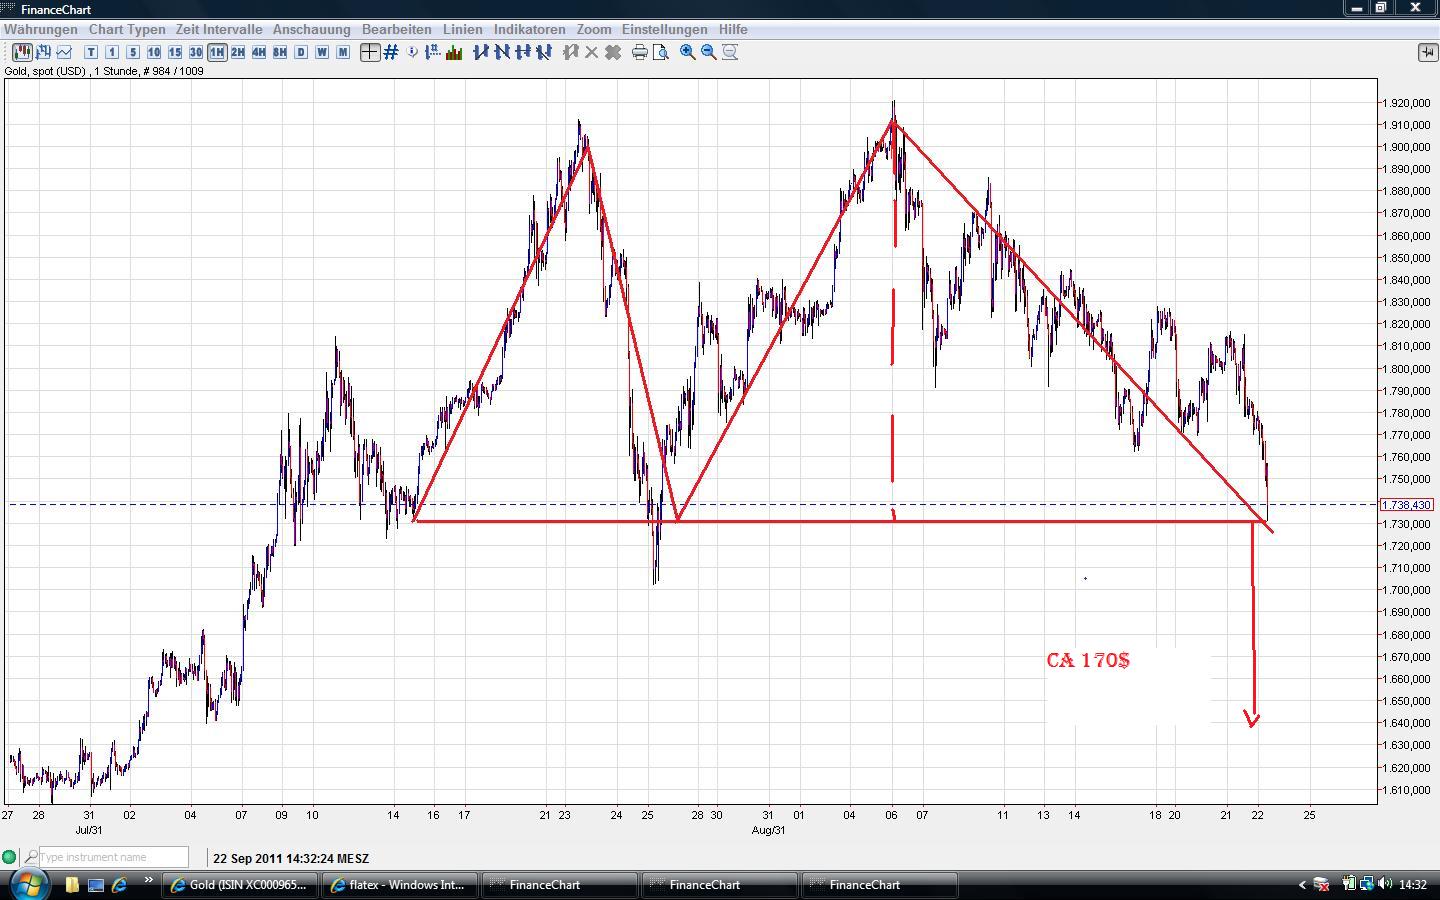Toggle the chart grid icon
The image size is (1440, 900).
tap(391, 52)
